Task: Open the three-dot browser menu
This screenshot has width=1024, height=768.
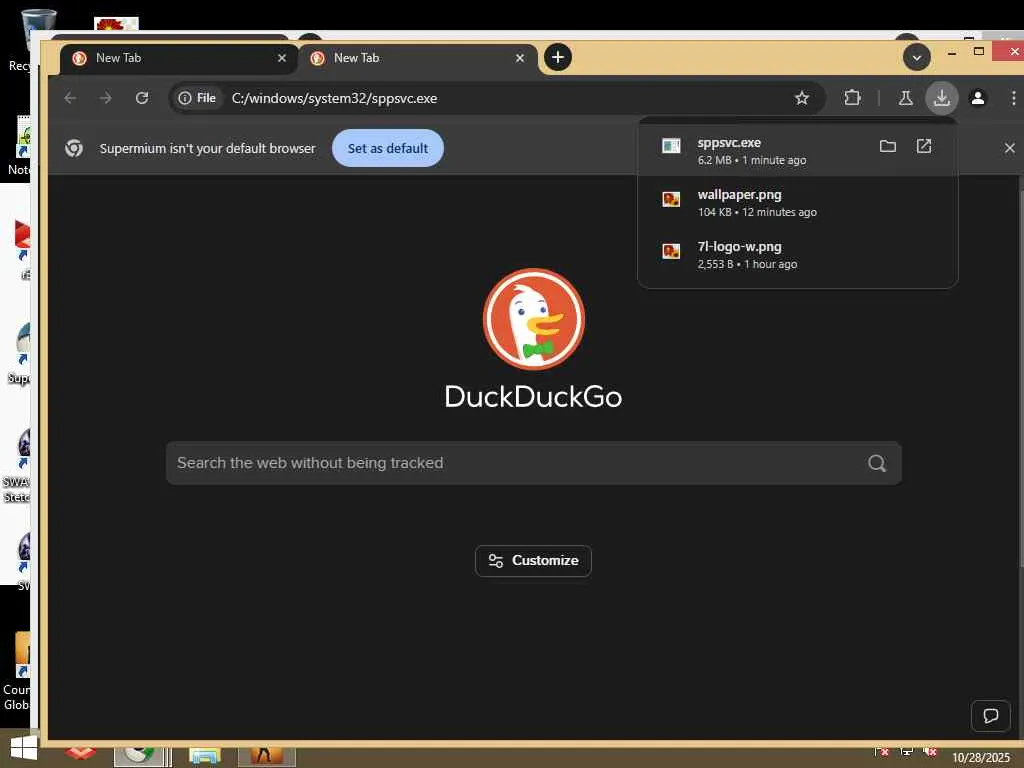Action: pyautogui.click(x=1013, y=98)
